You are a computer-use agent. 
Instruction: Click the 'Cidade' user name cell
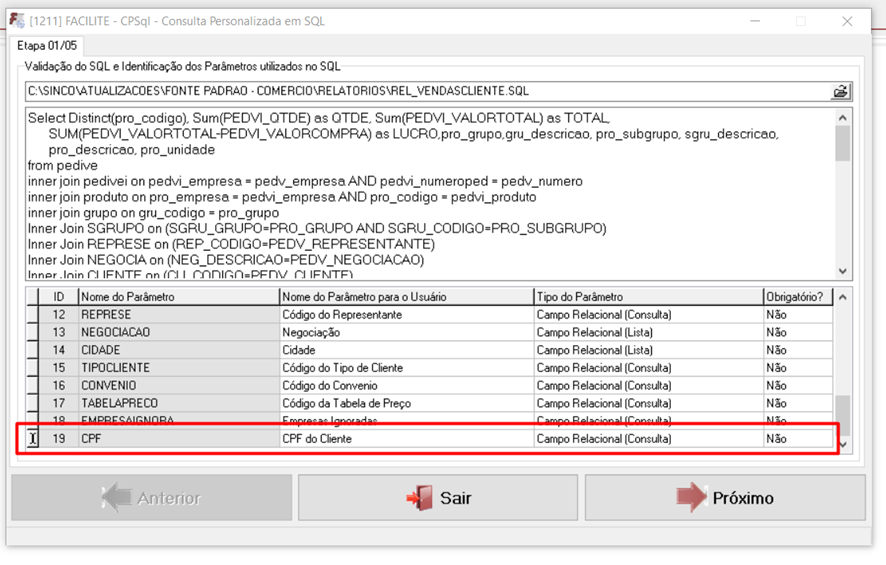pyautogui.click(x=406, y=350)
